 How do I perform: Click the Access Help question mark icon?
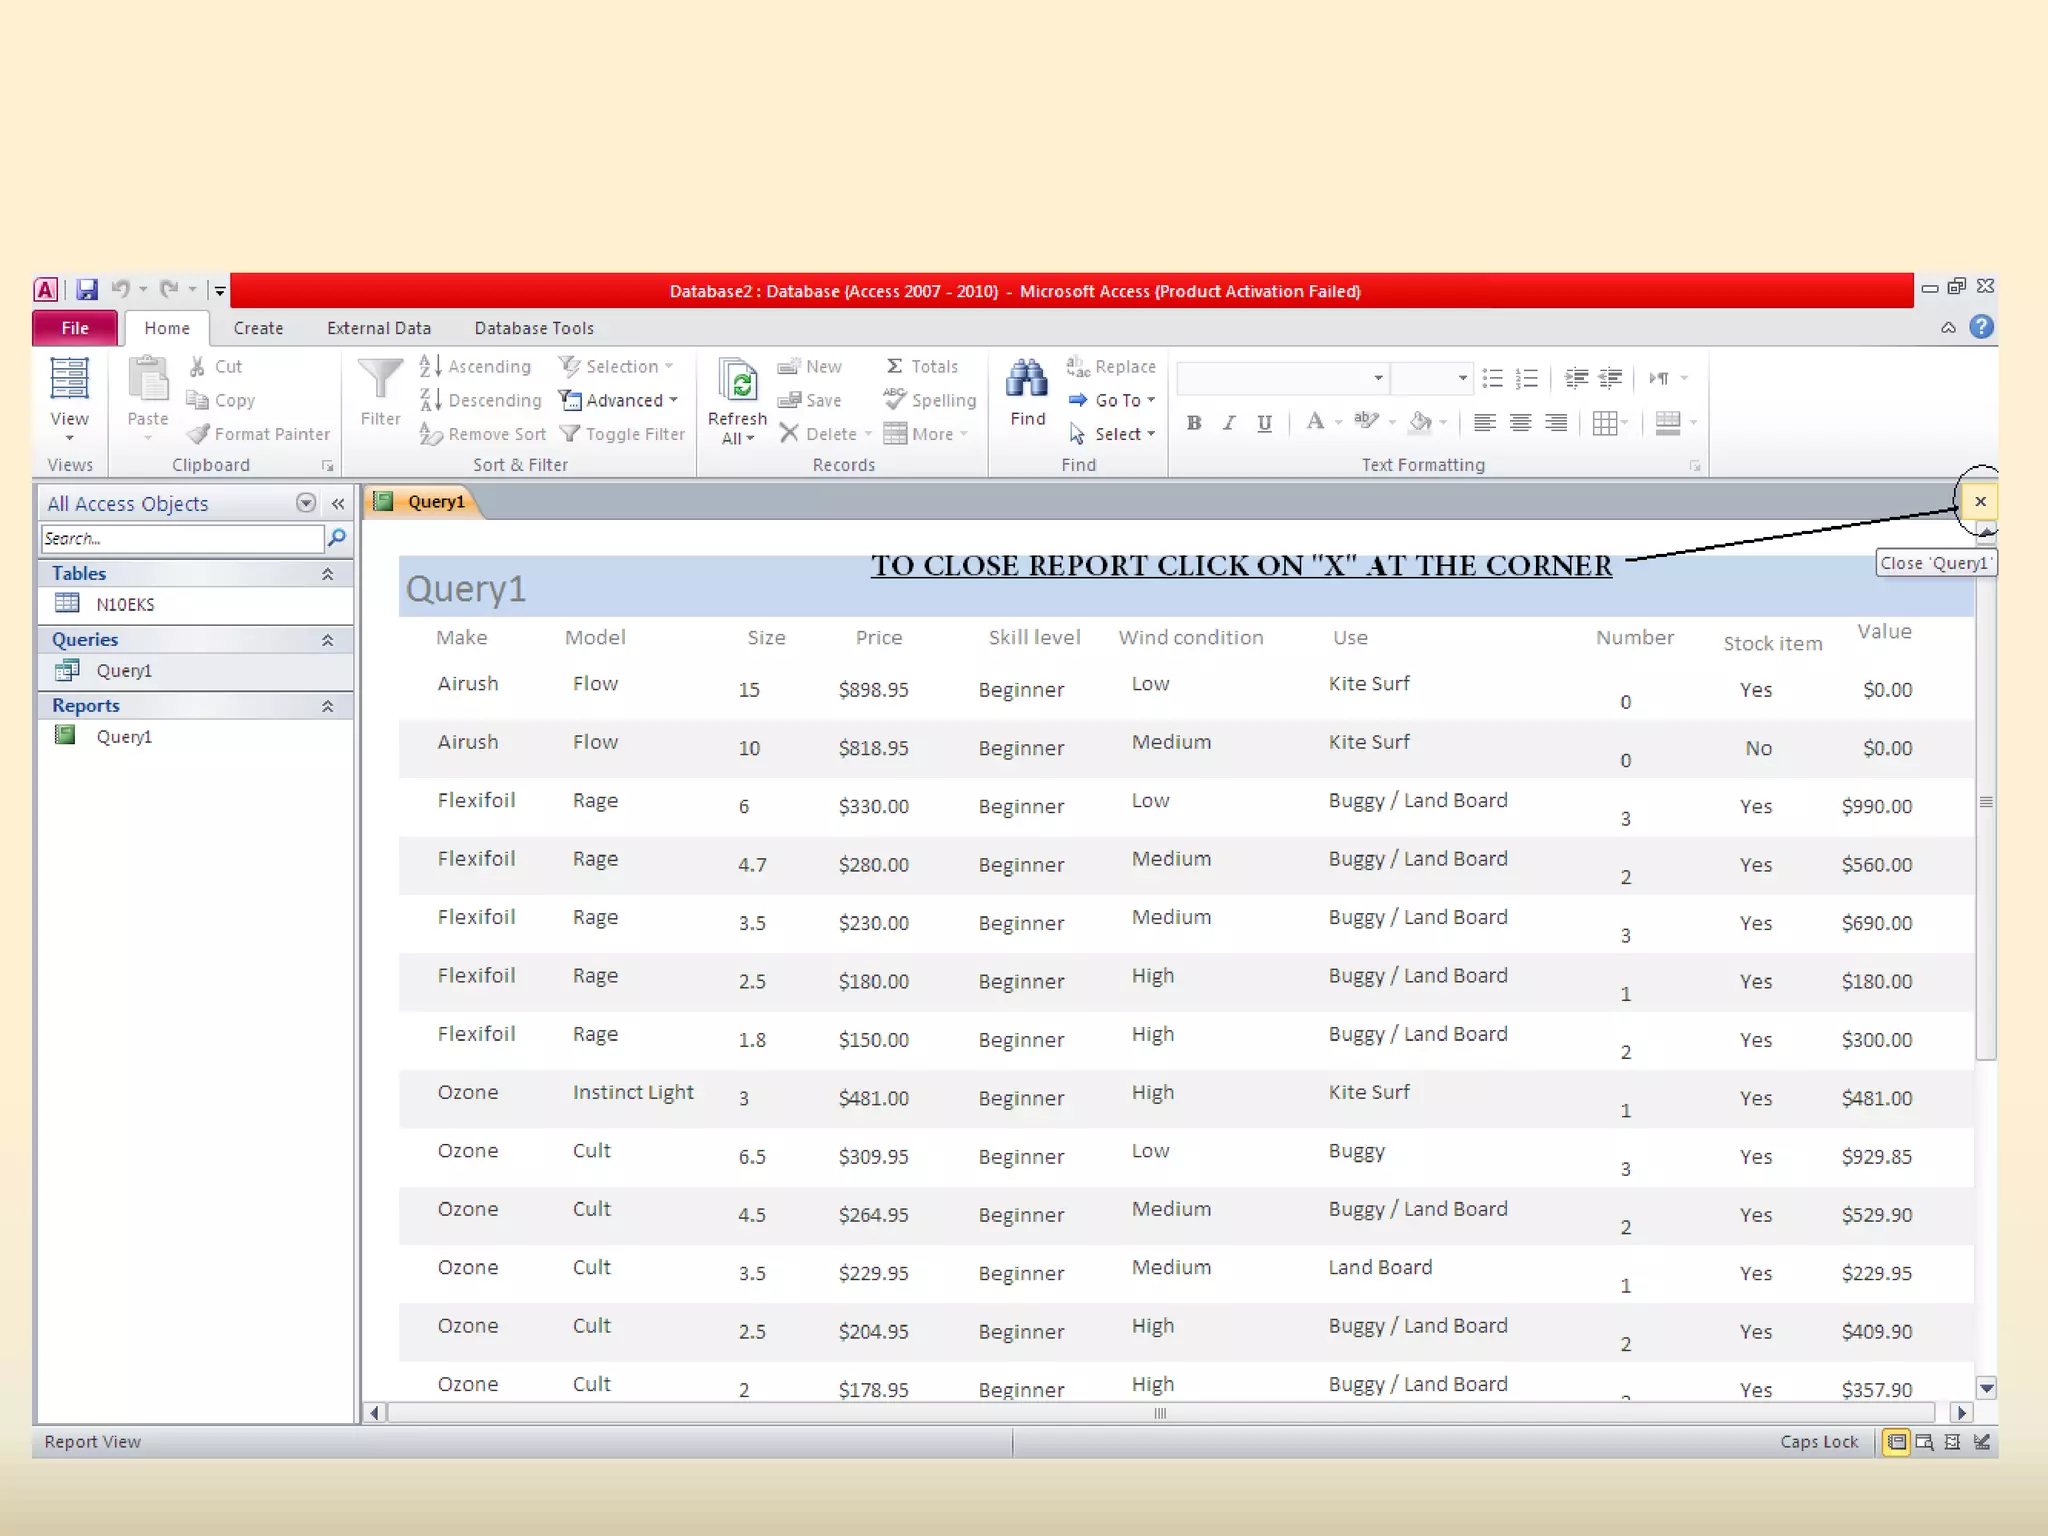point(1980,327)
